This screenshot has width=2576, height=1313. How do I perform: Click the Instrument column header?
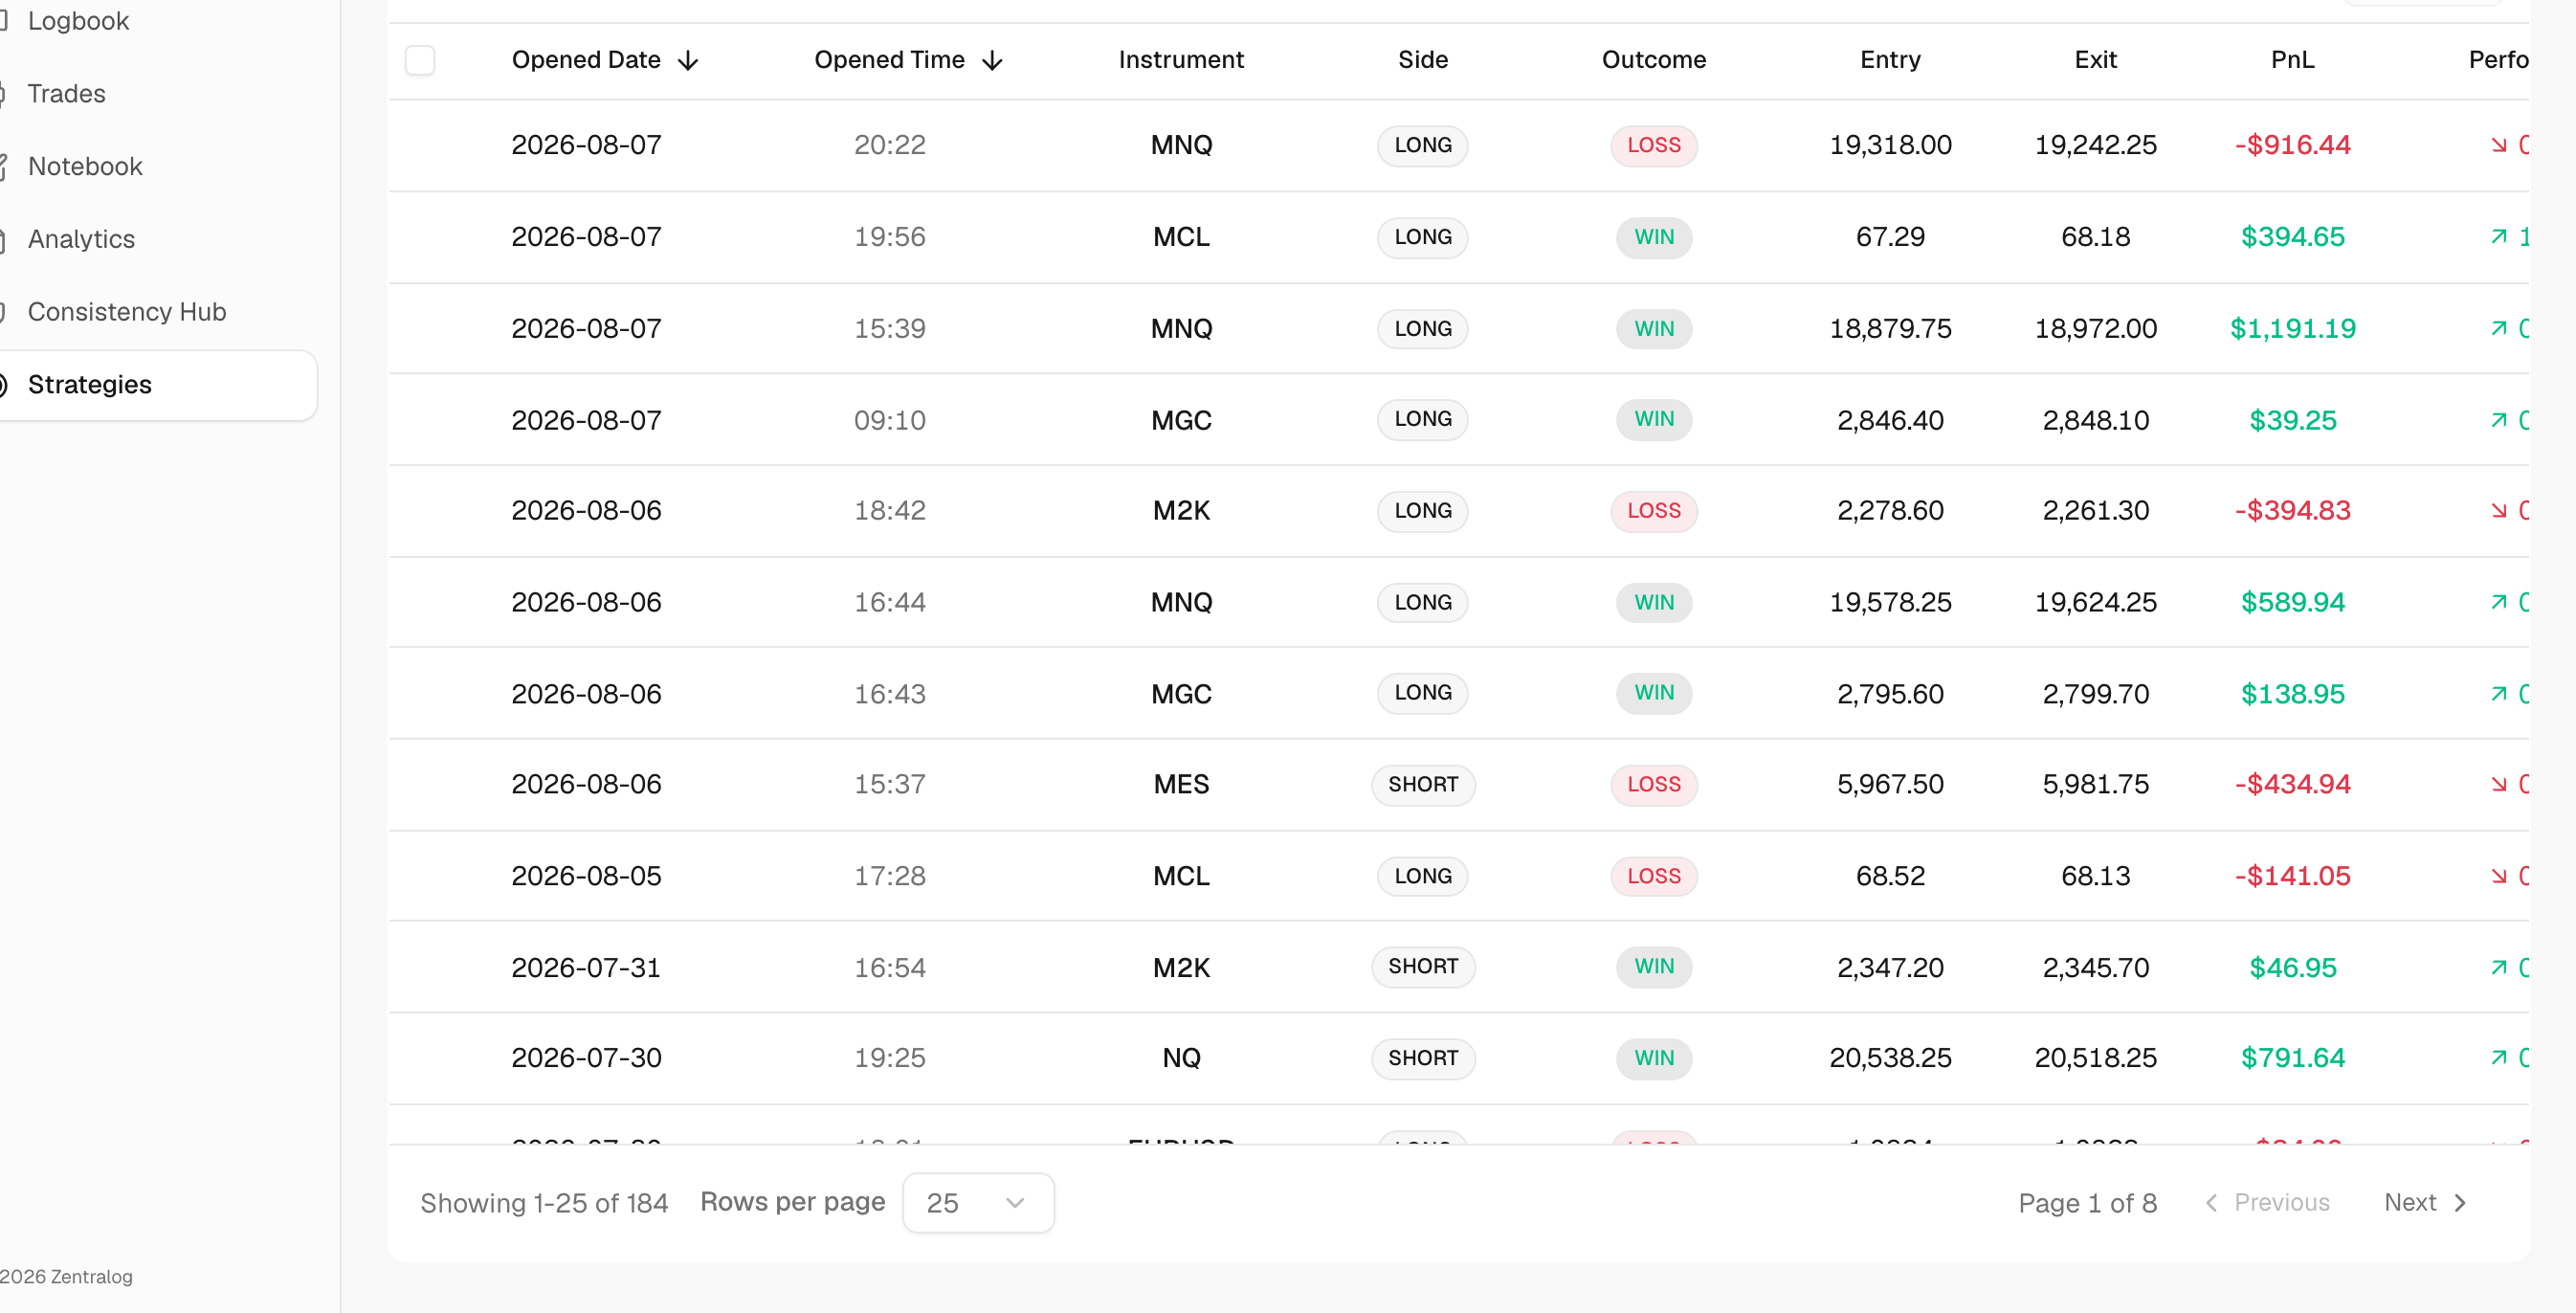point(1181,60)
